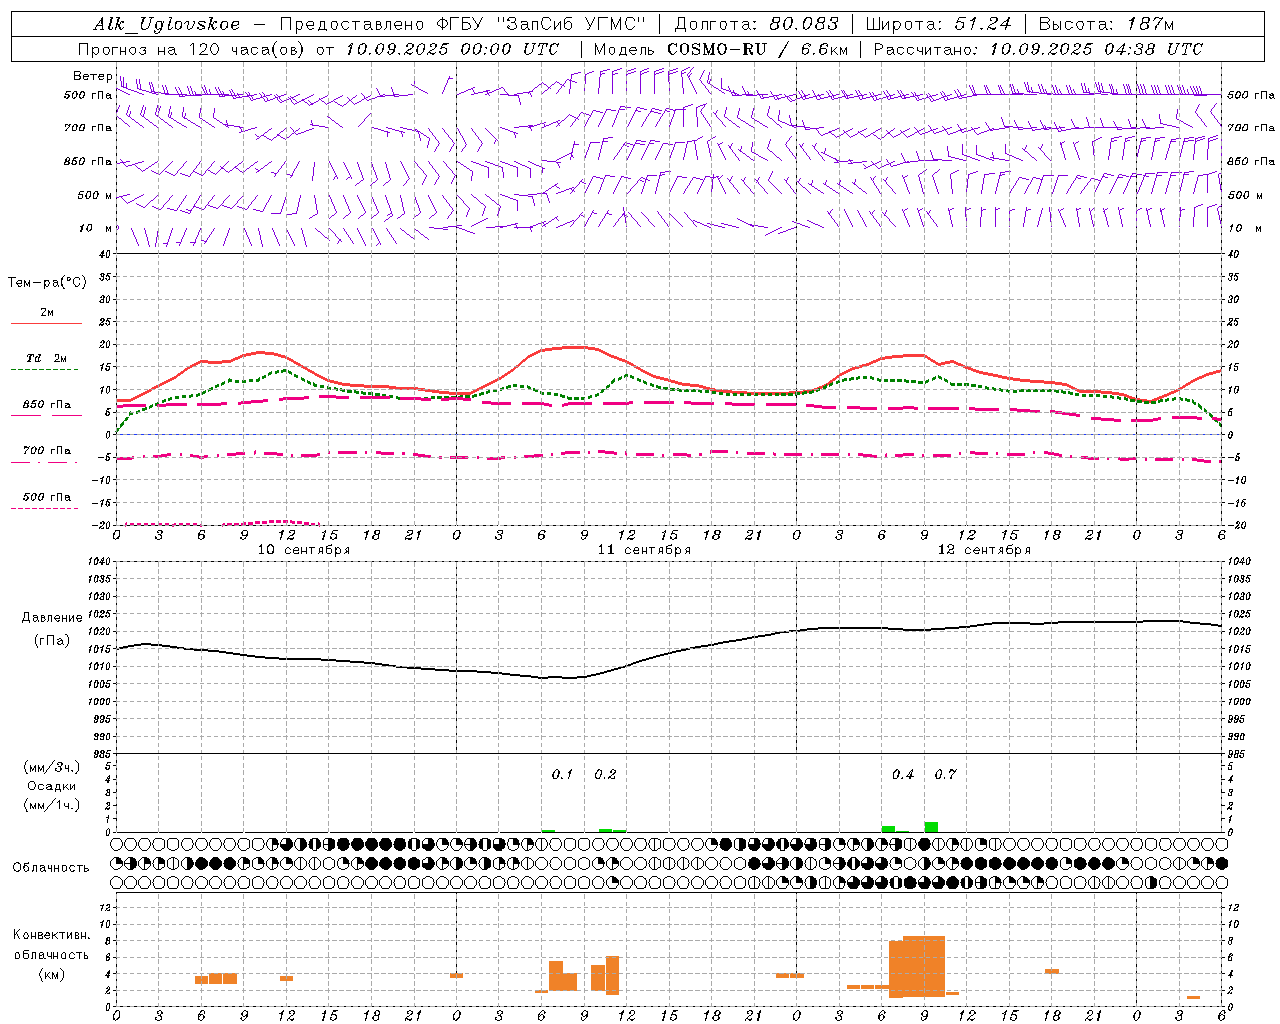Click '850 гПа' legend in temperature panel
This screenshot has width=1280, height=1024.
coord(46,405)
